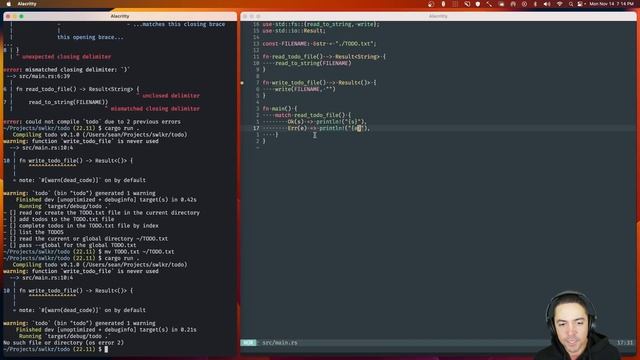
Task: Open the Apple menu
Action: click(x=8, y=4)
